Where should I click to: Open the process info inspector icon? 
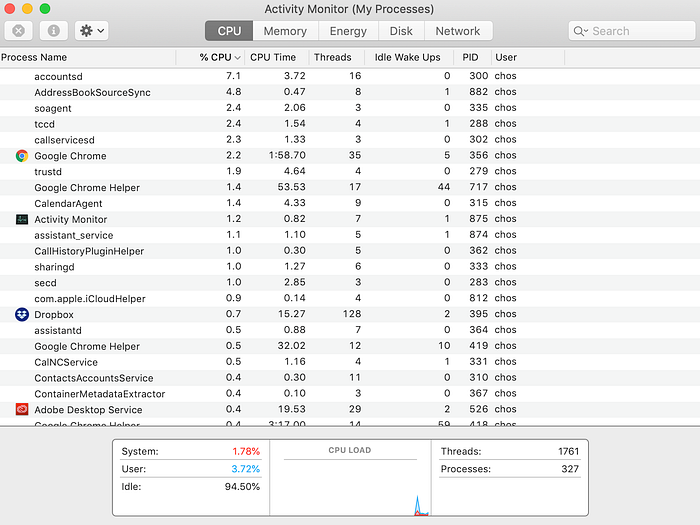point(54,31)
